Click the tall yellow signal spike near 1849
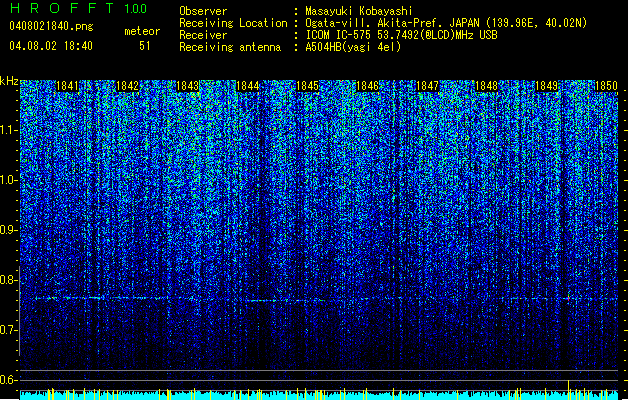 point(568,389)
